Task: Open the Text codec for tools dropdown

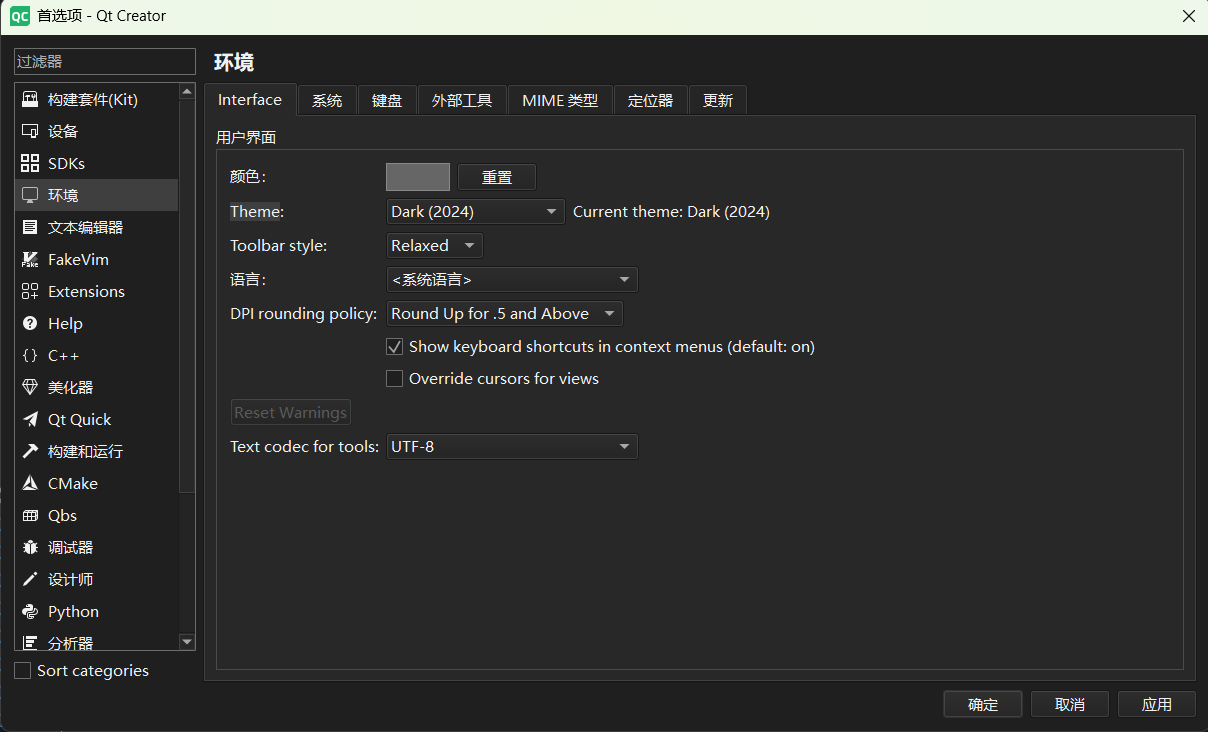Action: (511, 446)
